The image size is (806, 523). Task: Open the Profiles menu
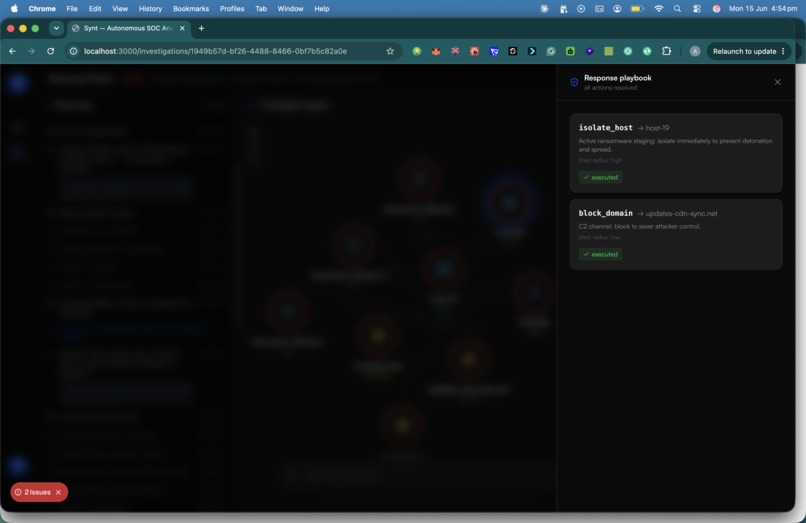[232, 9]
